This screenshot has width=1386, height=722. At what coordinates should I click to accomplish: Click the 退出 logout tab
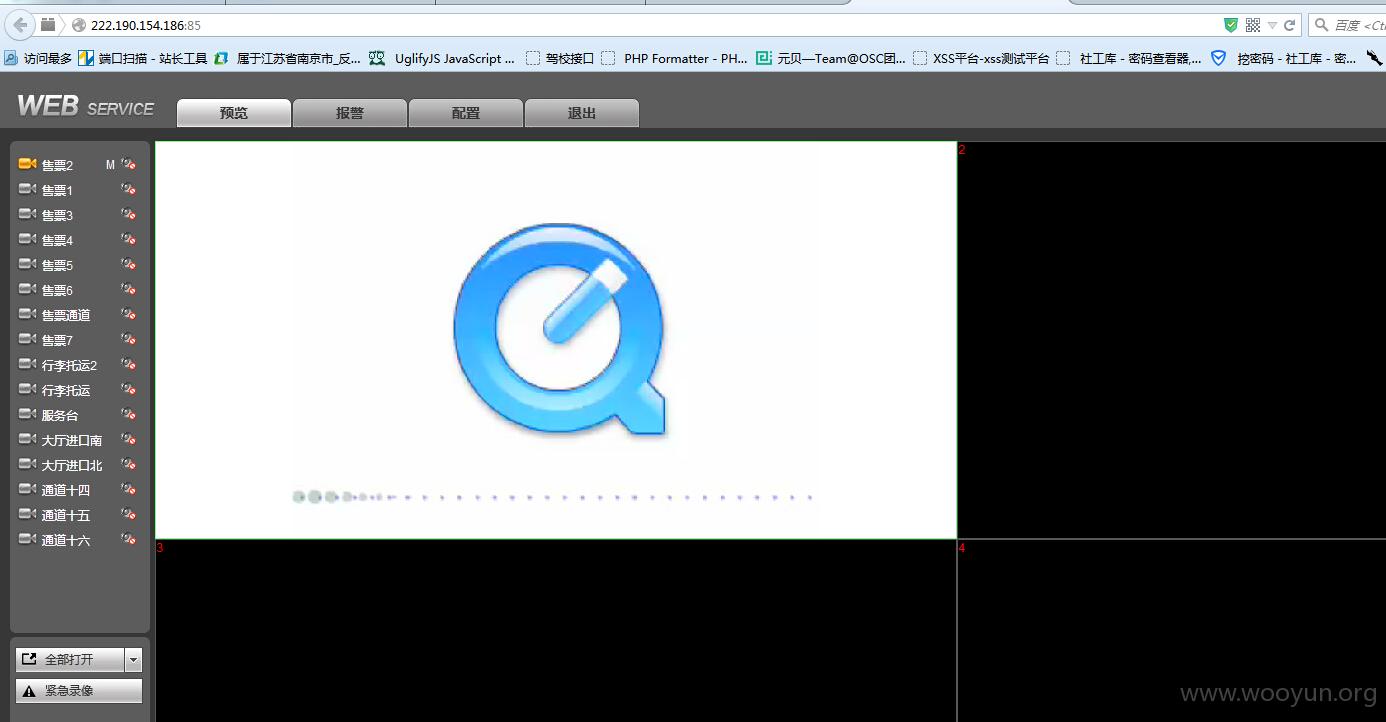[582, 113]
